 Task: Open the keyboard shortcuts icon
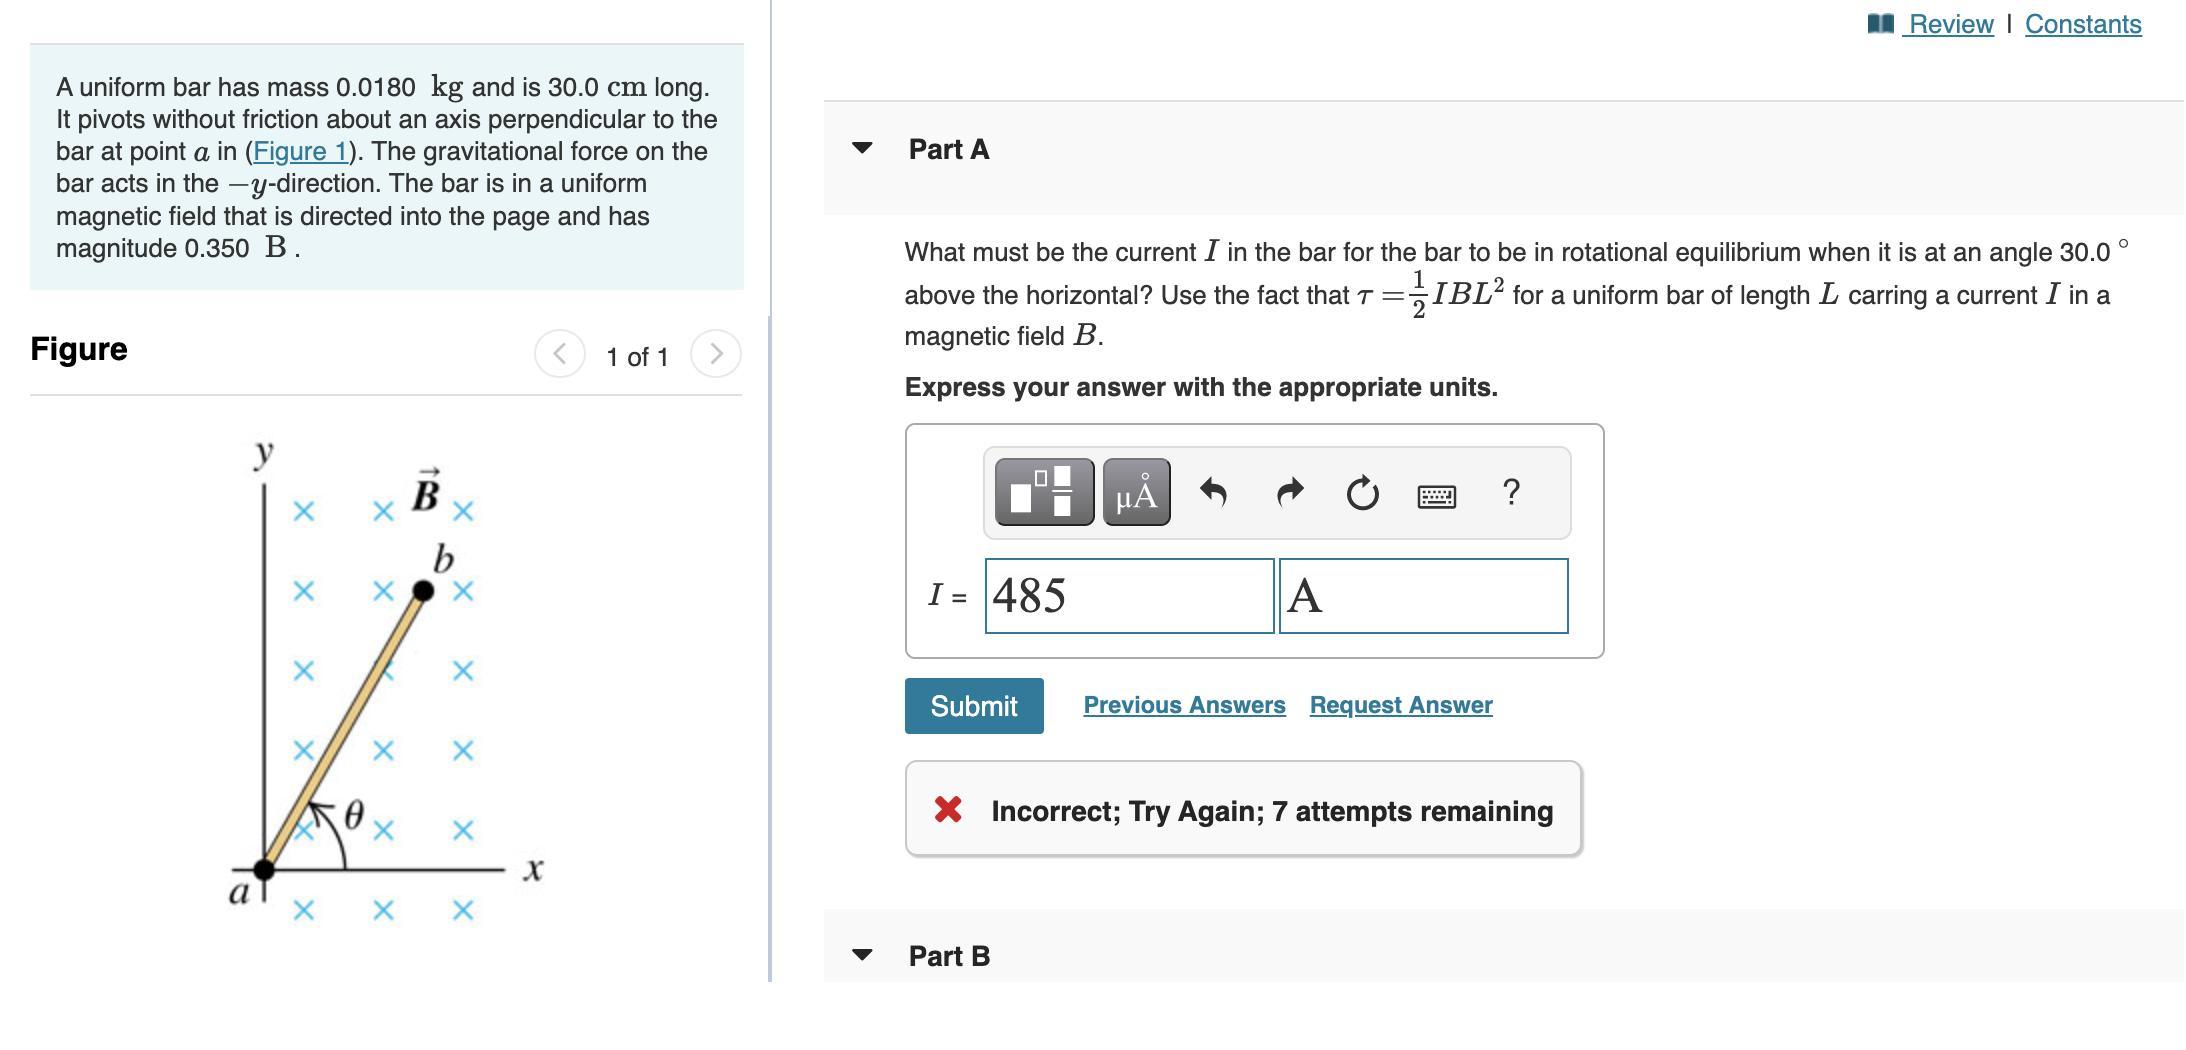[x=1437, y=495]
